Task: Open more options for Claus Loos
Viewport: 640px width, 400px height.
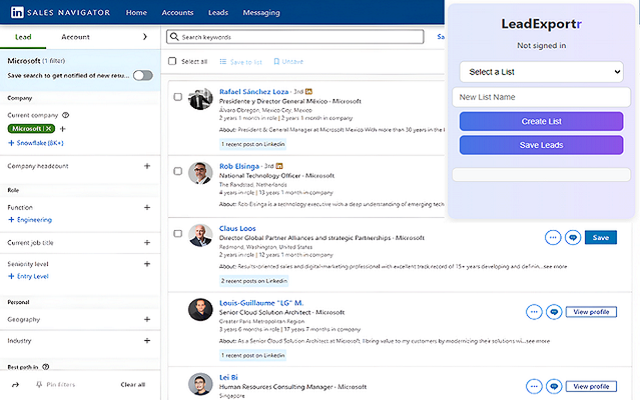Action: pos(553,238)
